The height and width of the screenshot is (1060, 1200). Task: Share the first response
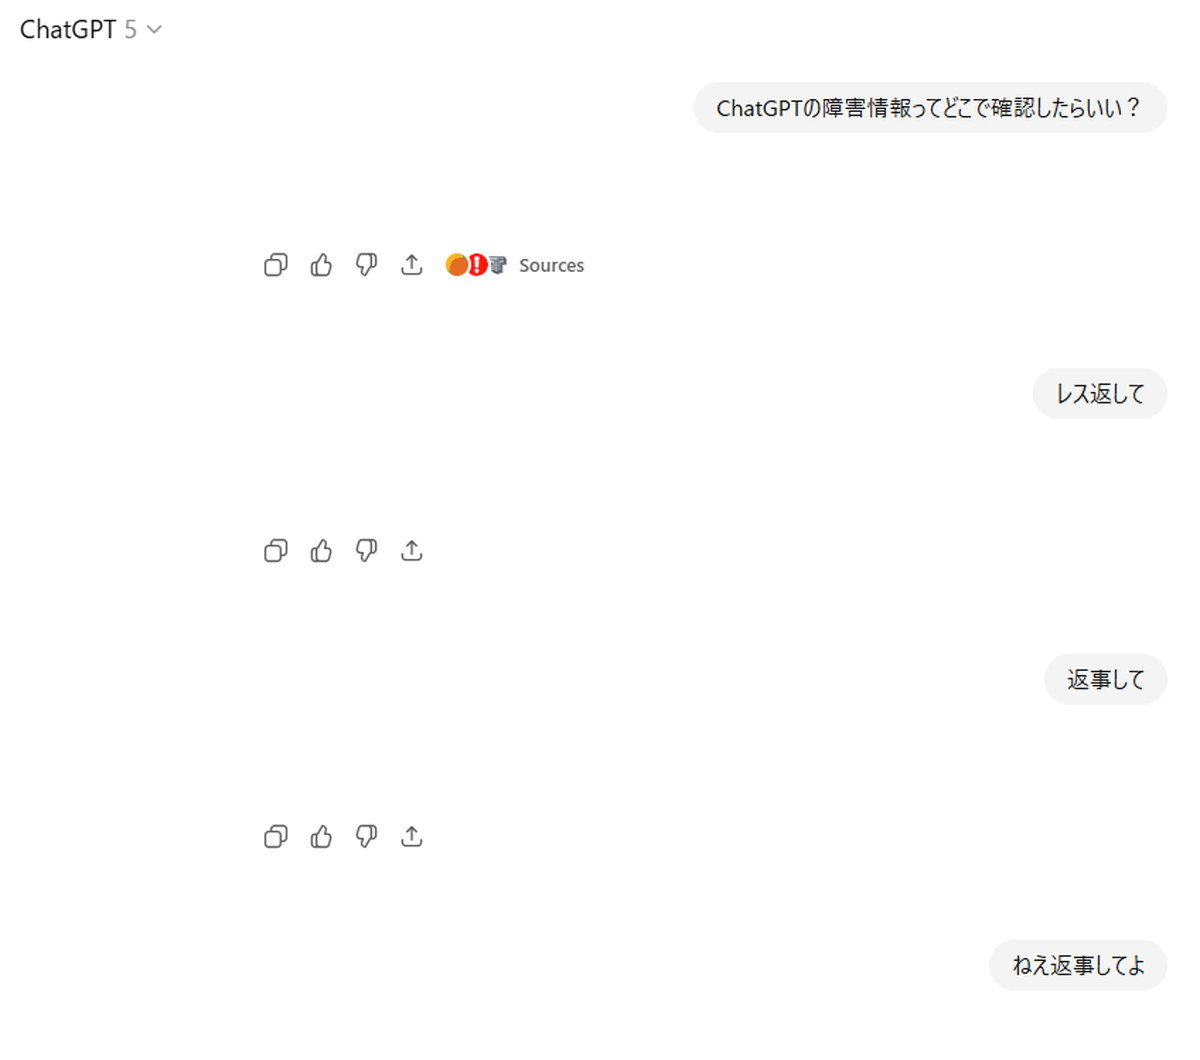(x=412, y=265)
